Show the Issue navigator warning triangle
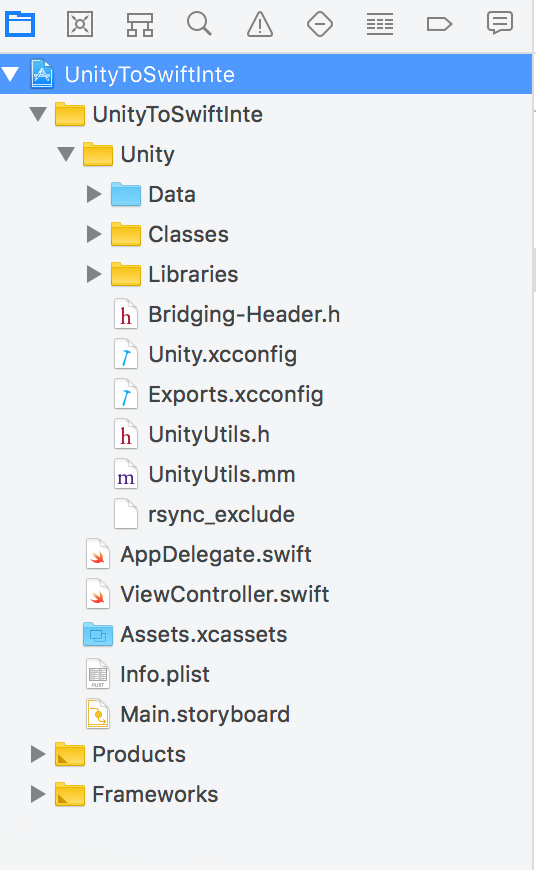 point(260,24)
